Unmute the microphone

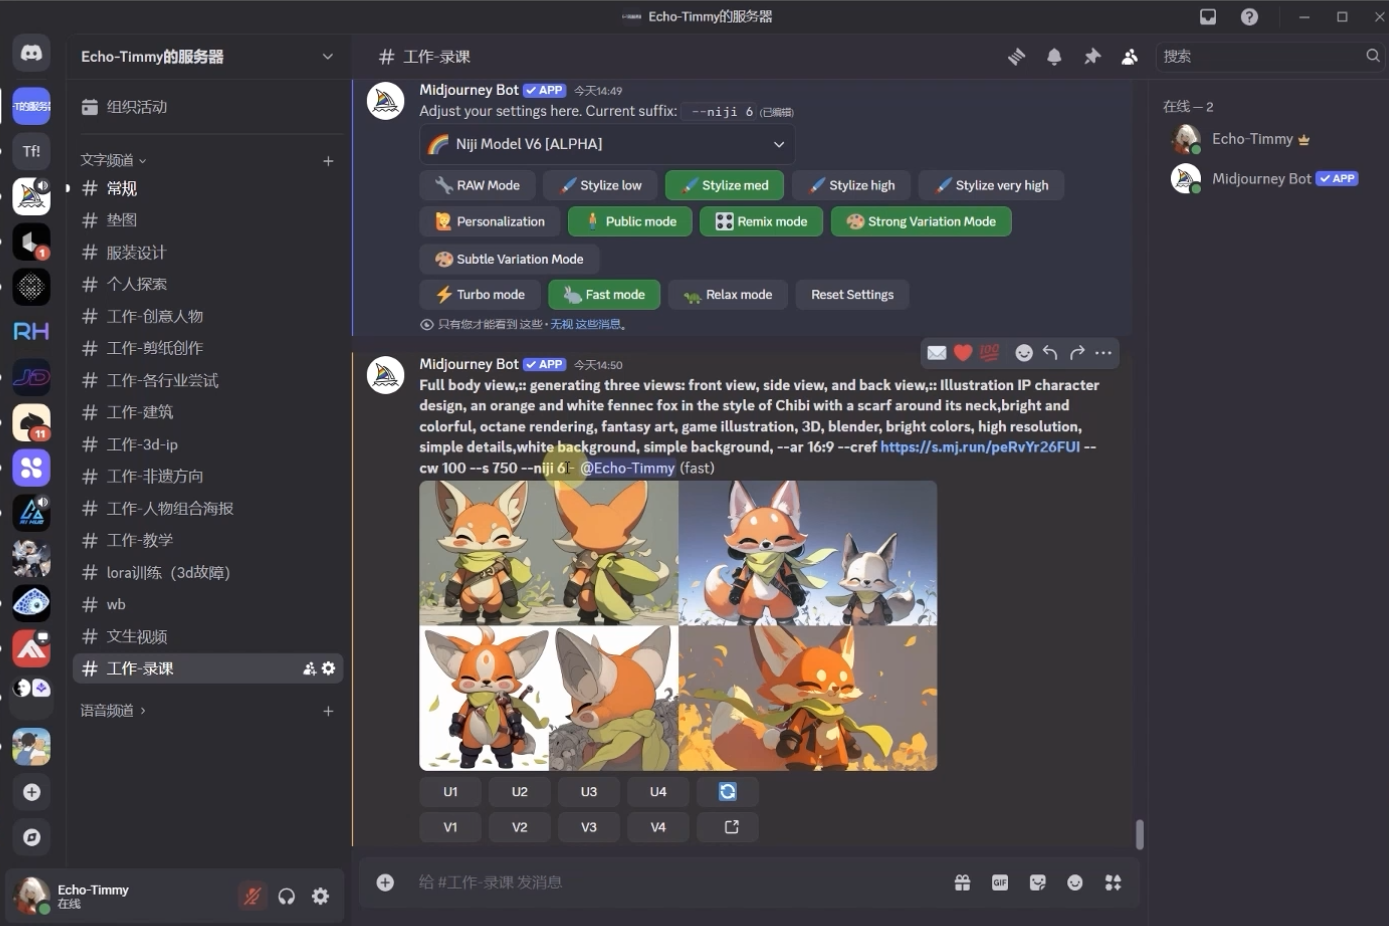click(252, 896)
